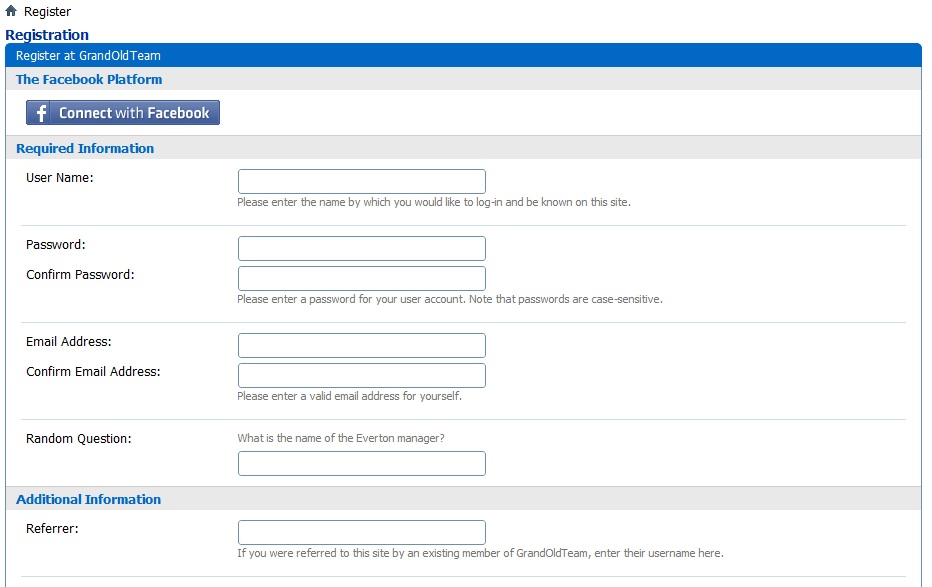Click the Facebook 'f' logo icon
Image resolution: width=932 pixels, height=587 pixels.
pyautogui.click(x=41, y=113)
